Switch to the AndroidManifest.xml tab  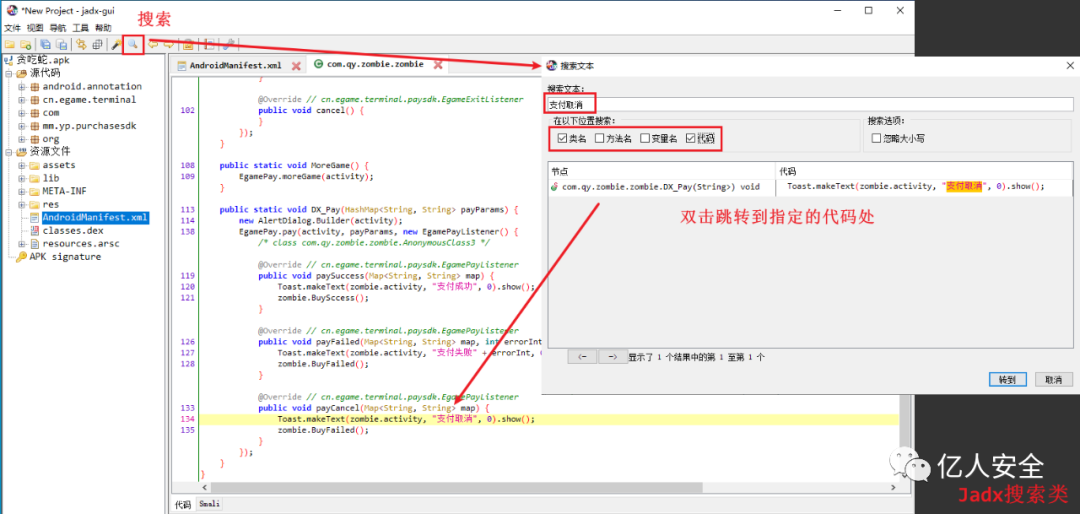point(236,65)
